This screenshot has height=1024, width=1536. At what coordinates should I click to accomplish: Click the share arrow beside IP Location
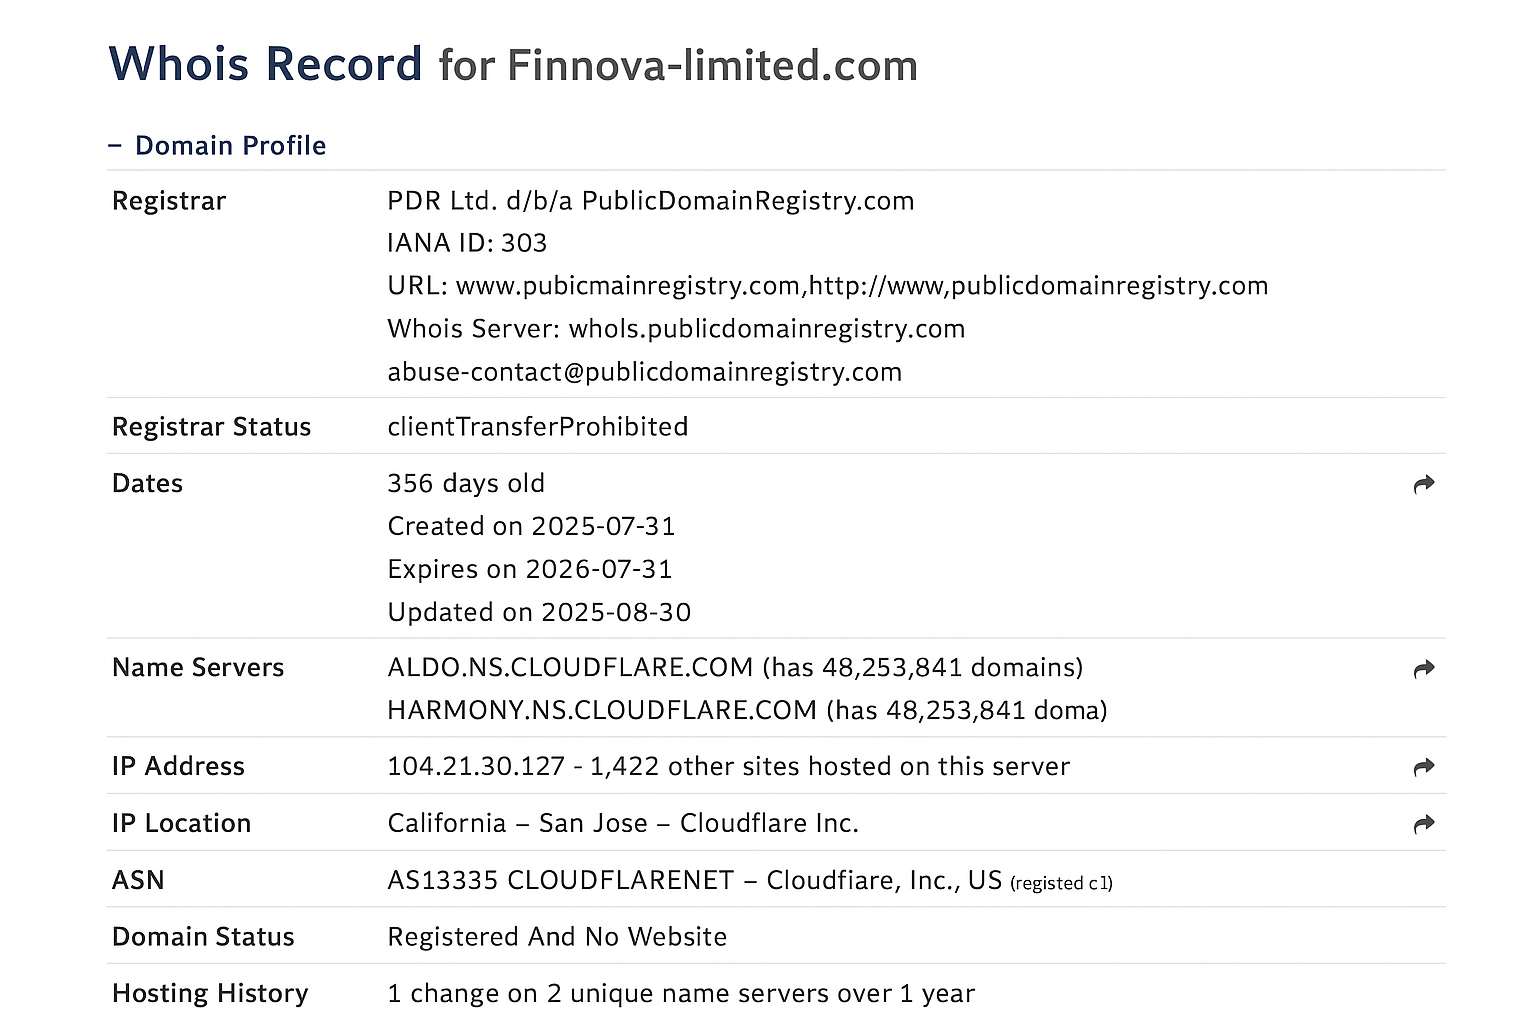[x=1424, y=824]
